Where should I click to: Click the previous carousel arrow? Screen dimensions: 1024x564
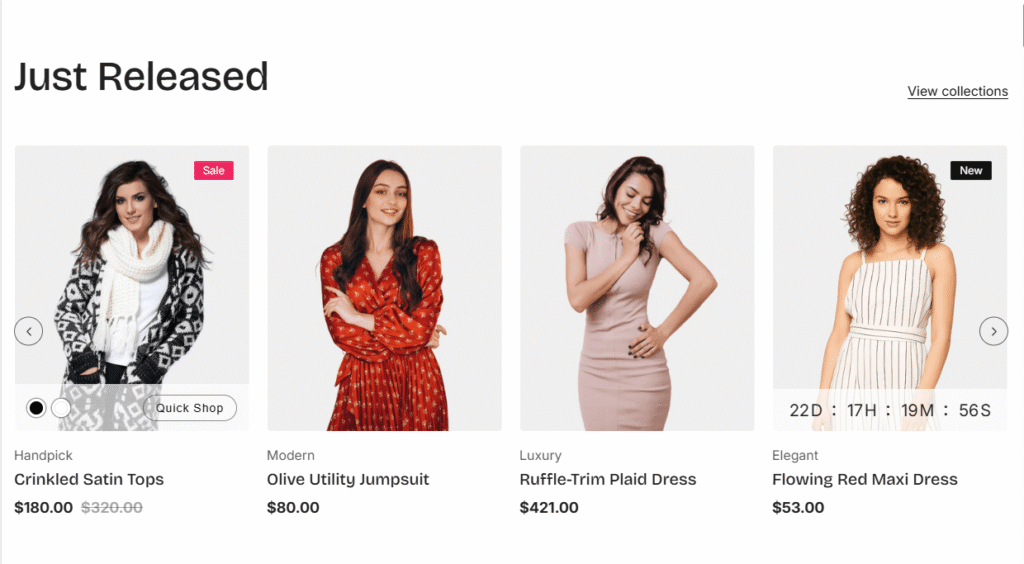click(x=29, y=331)
